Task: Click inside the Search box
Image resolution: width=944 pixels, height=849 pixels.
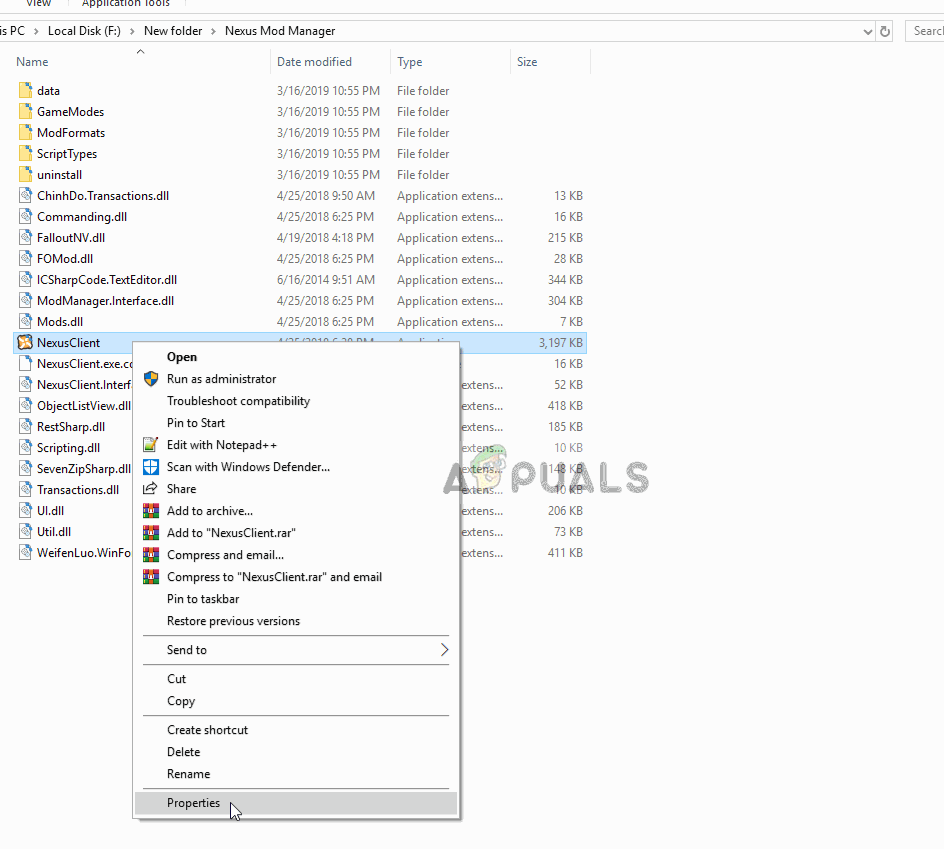Action: 931,31
